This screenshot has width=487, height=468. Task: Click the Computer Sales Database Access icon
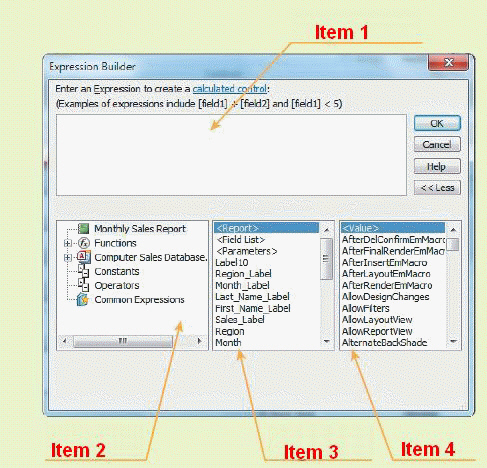click(84, 257)
